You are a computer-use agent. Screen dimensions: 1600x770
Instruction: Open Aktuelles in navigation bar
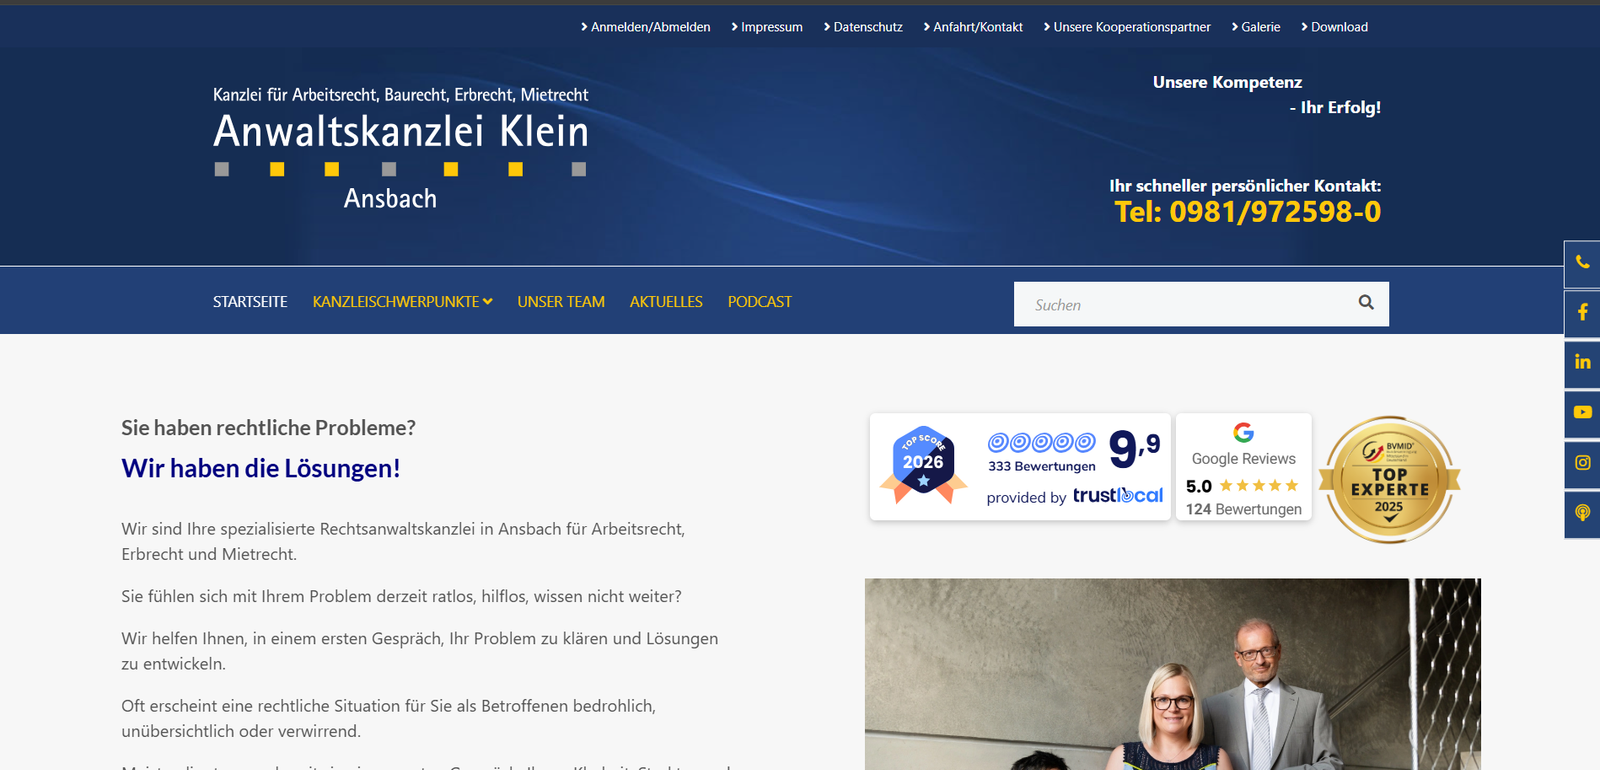point(666,302)
